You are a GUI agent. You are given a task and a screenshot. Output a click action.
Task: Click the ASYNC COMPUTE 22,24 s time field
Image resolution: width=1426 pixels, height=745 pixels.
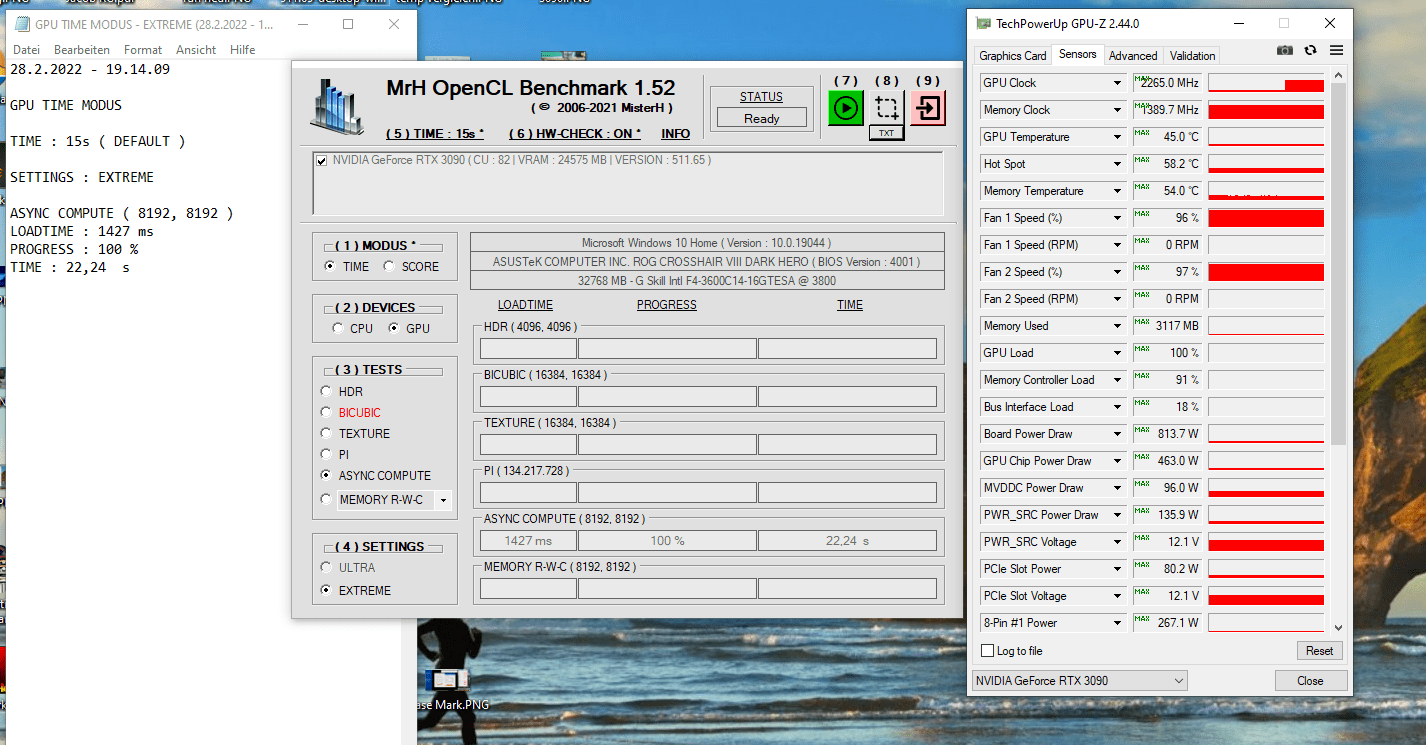847,541
